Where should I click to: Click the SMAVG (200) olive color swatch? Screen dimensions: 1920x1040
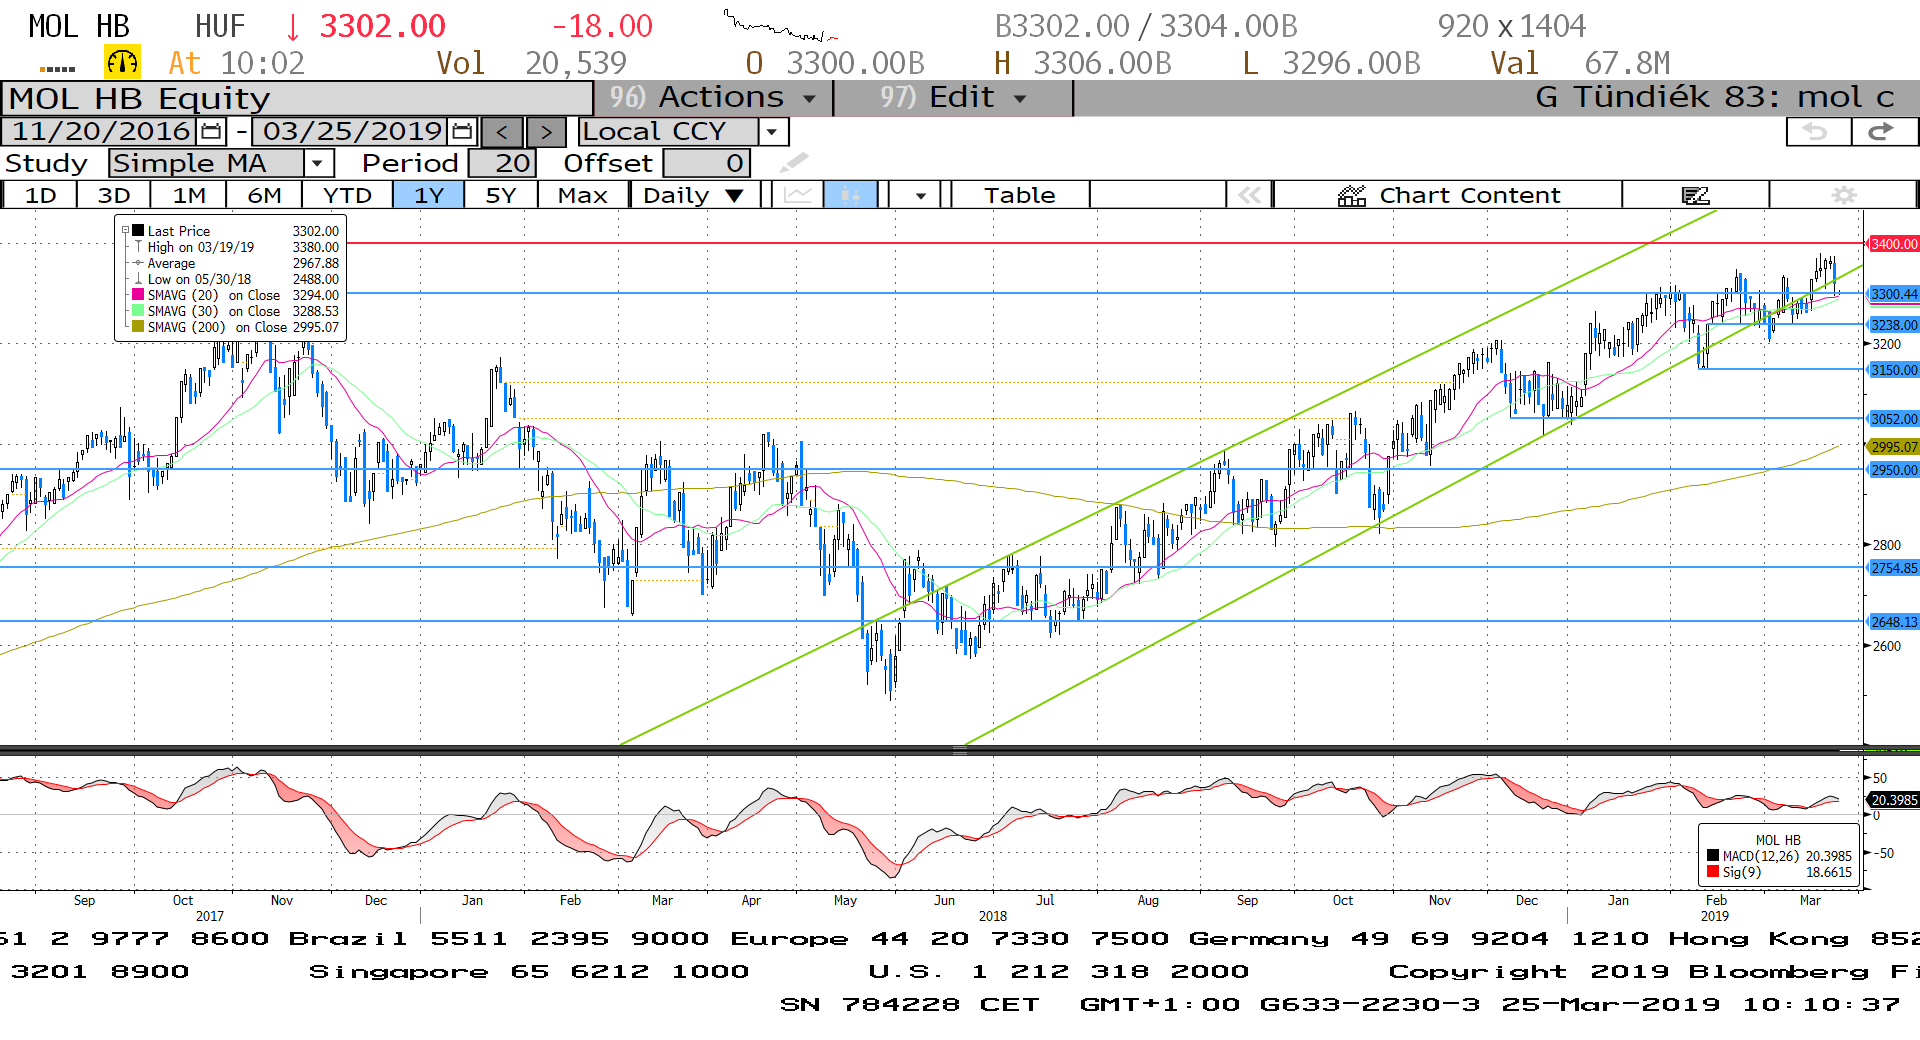138,326
